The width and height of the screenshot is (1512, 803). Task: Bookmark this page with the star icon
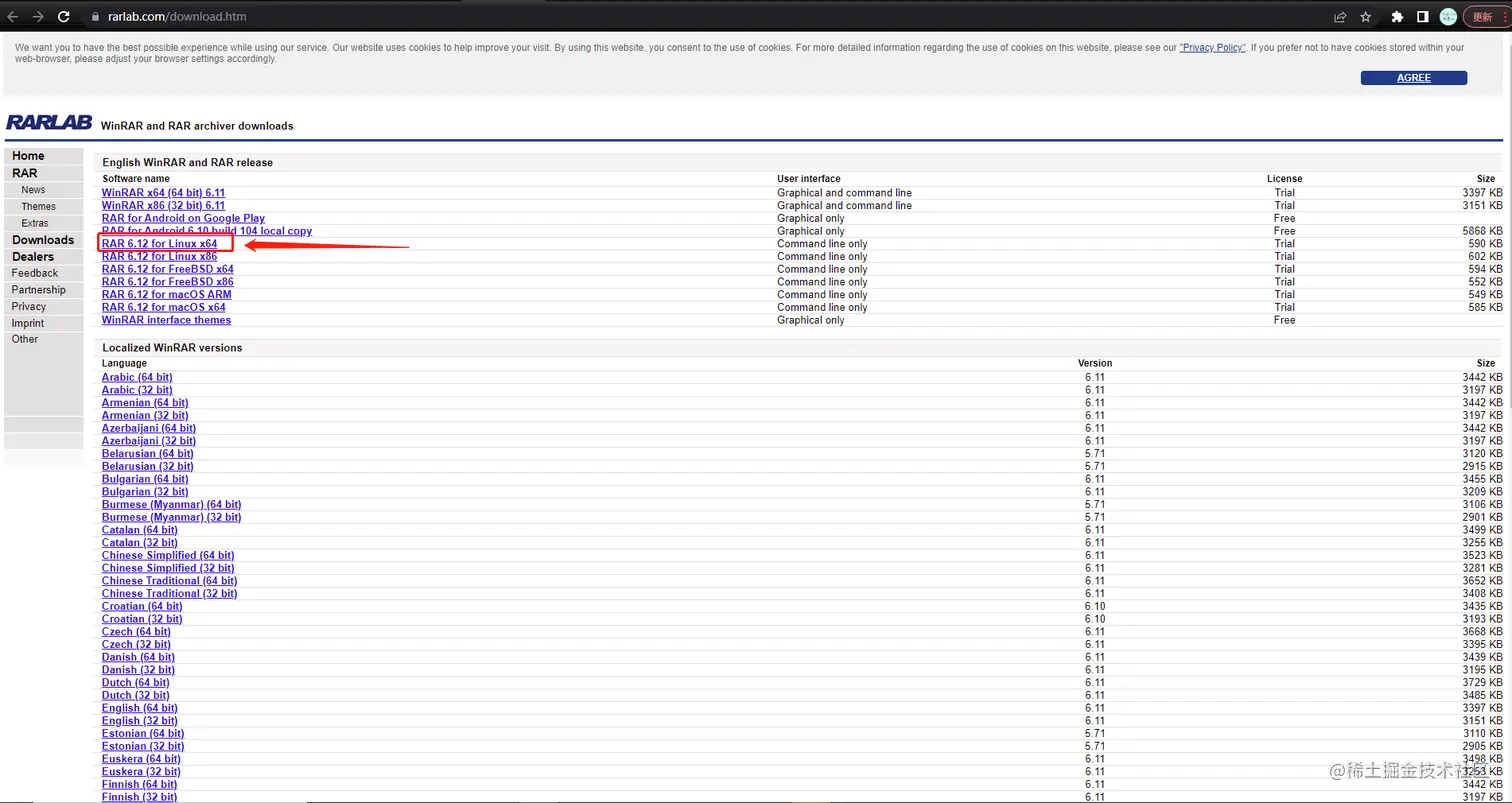(1367, 17)
